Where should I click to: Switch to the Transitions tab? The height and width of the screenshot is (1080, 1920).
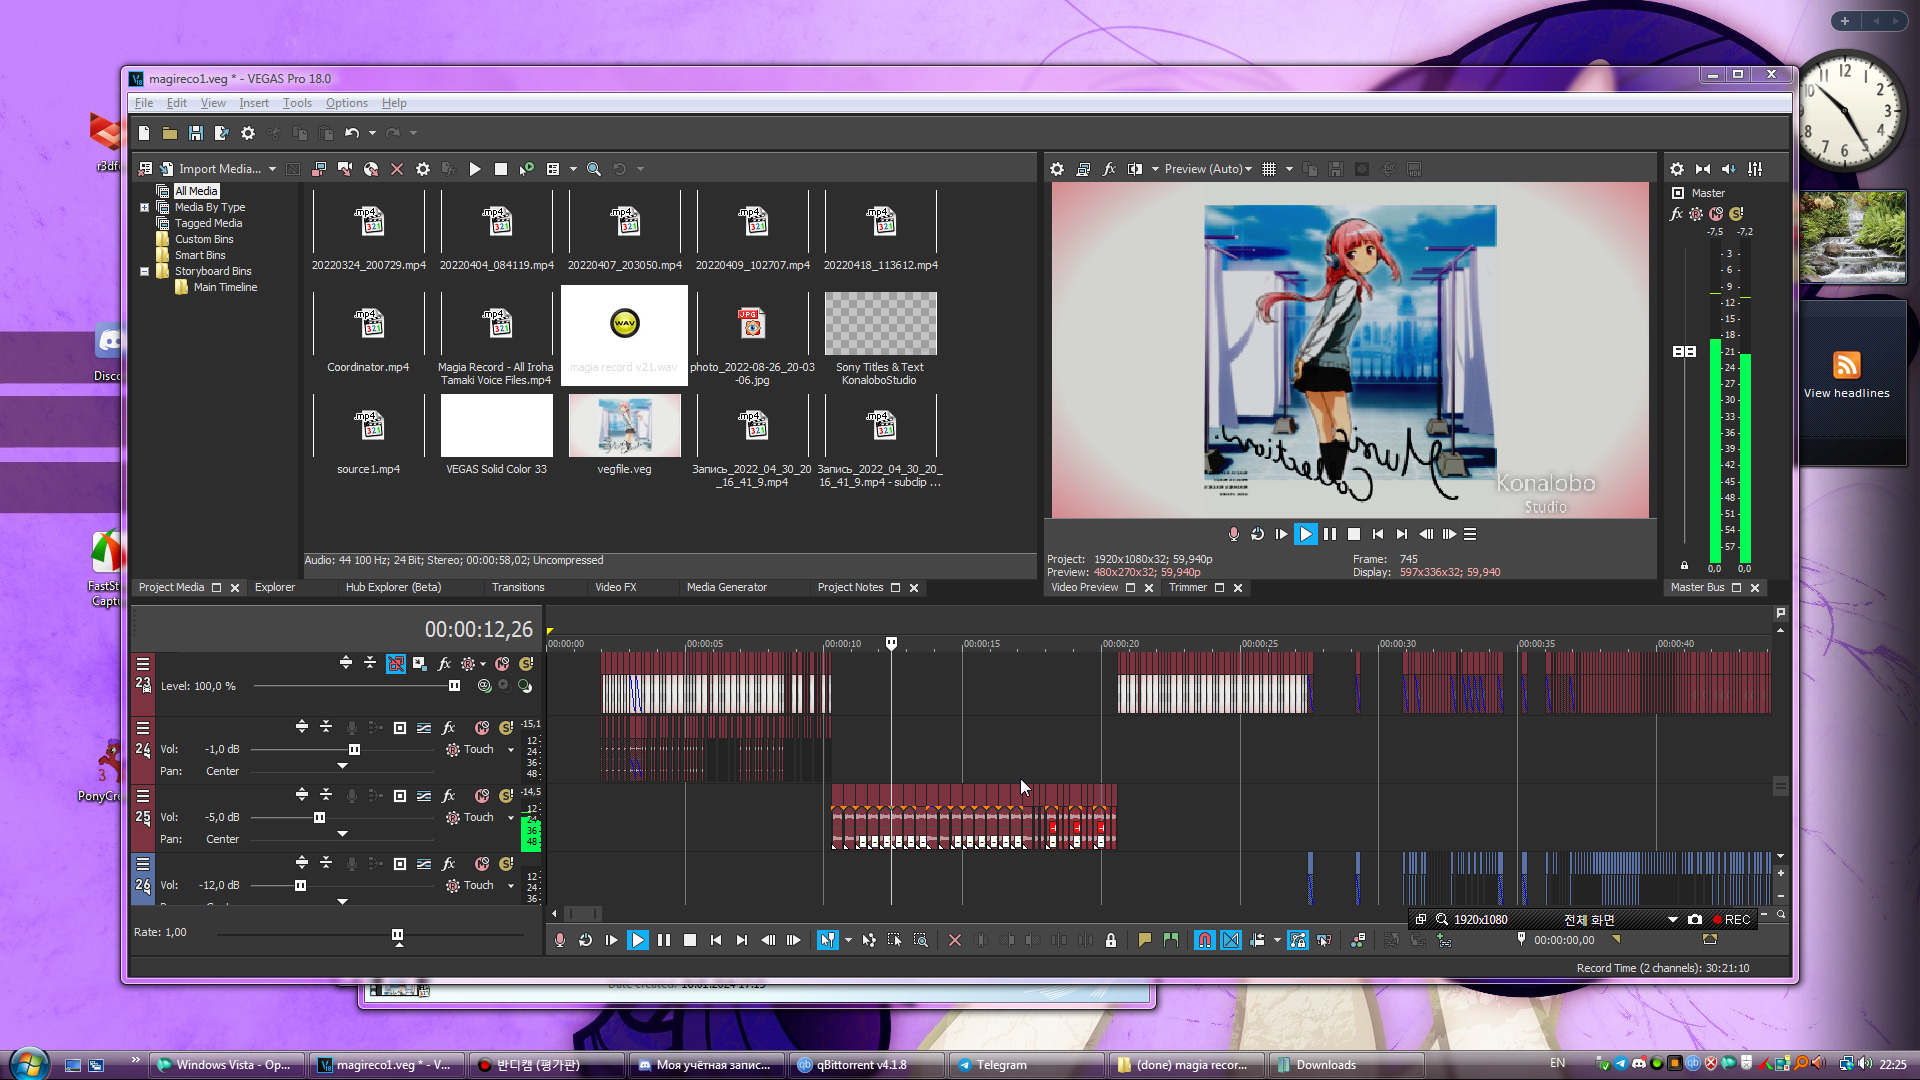pos(517,588)
